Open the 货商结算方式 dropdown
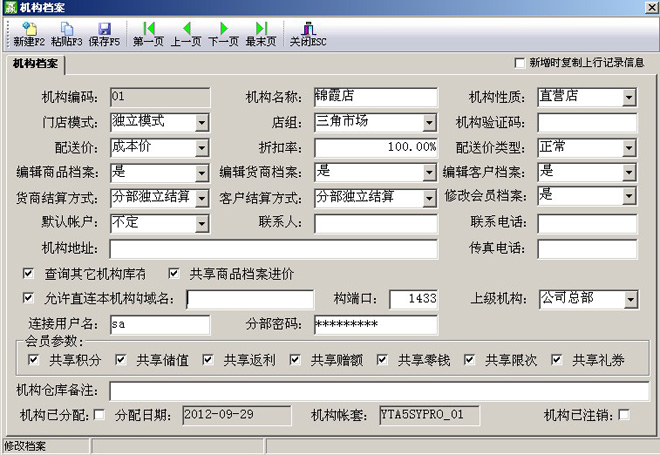The height and width of the screenshot is (455, 660). pos(202,198)
